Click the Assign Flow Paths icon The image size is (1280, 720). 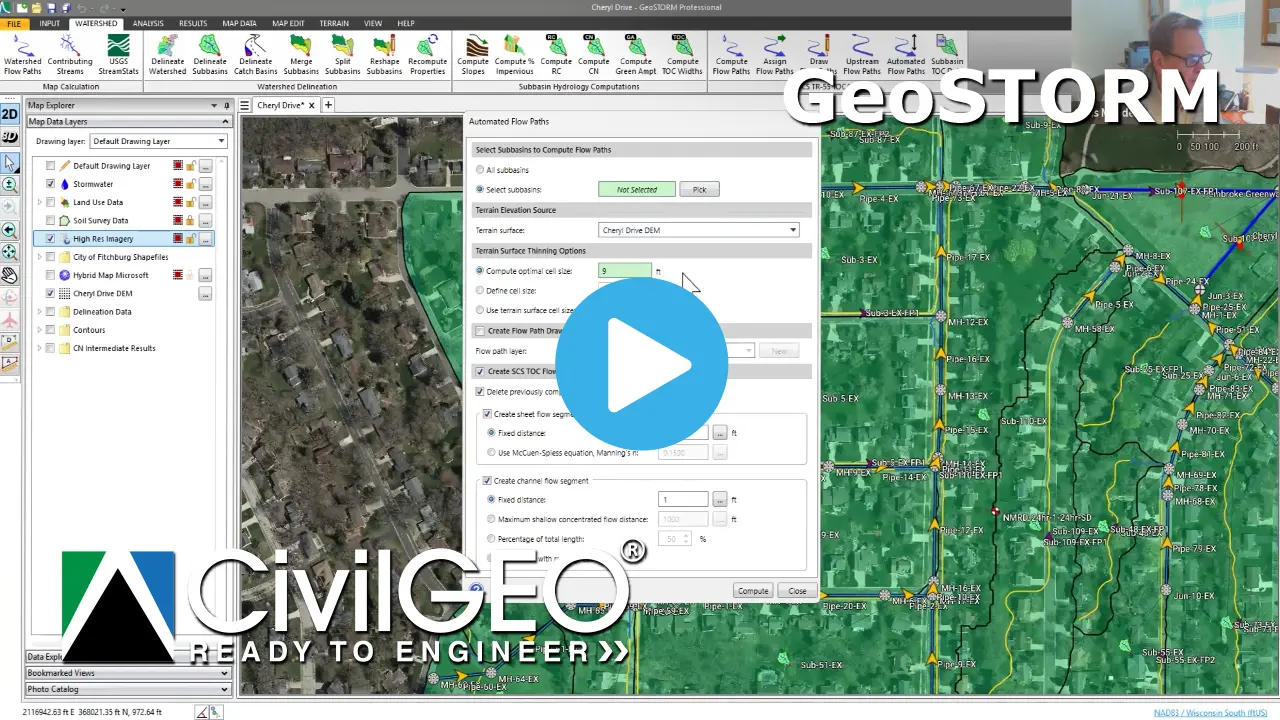click(x=774, y=54)
